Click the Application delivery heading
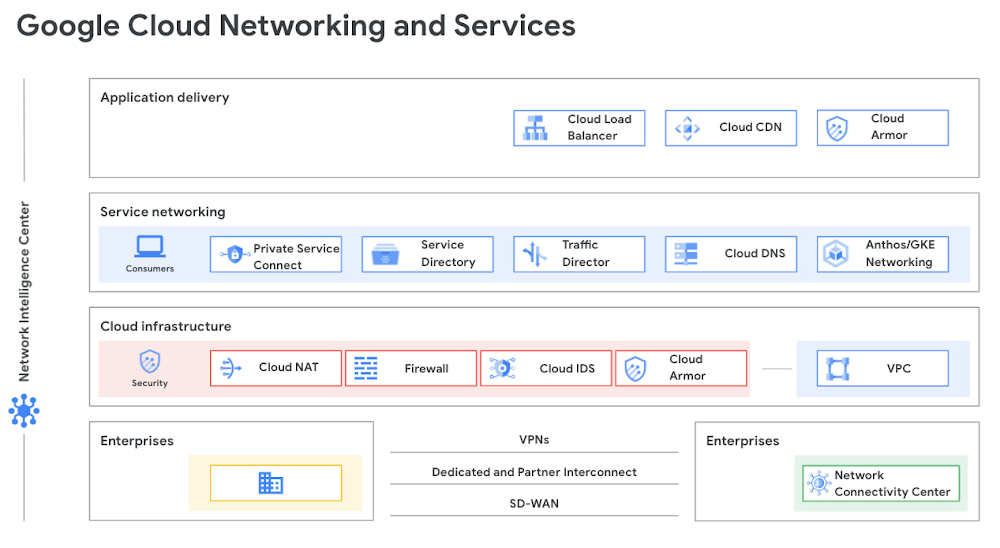Image resolution: width=1000 pixels, height=548 pixels. pos(165,98)
